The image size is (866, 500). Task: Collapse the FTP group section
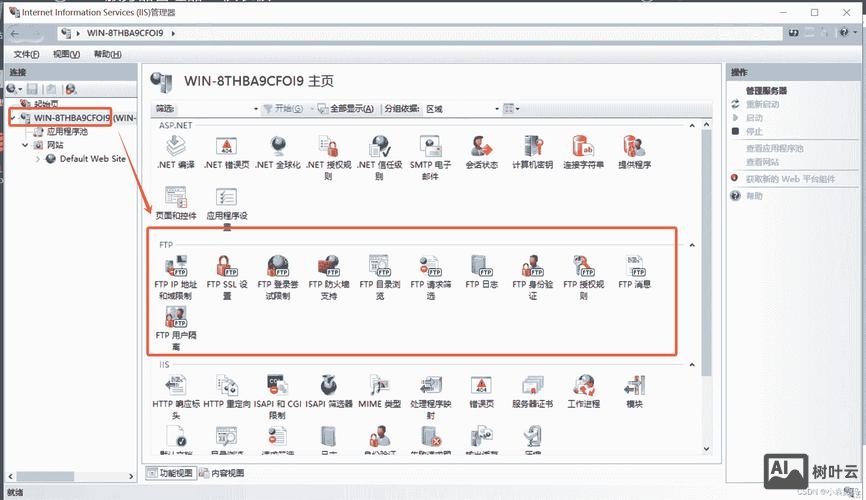[691, 245]
